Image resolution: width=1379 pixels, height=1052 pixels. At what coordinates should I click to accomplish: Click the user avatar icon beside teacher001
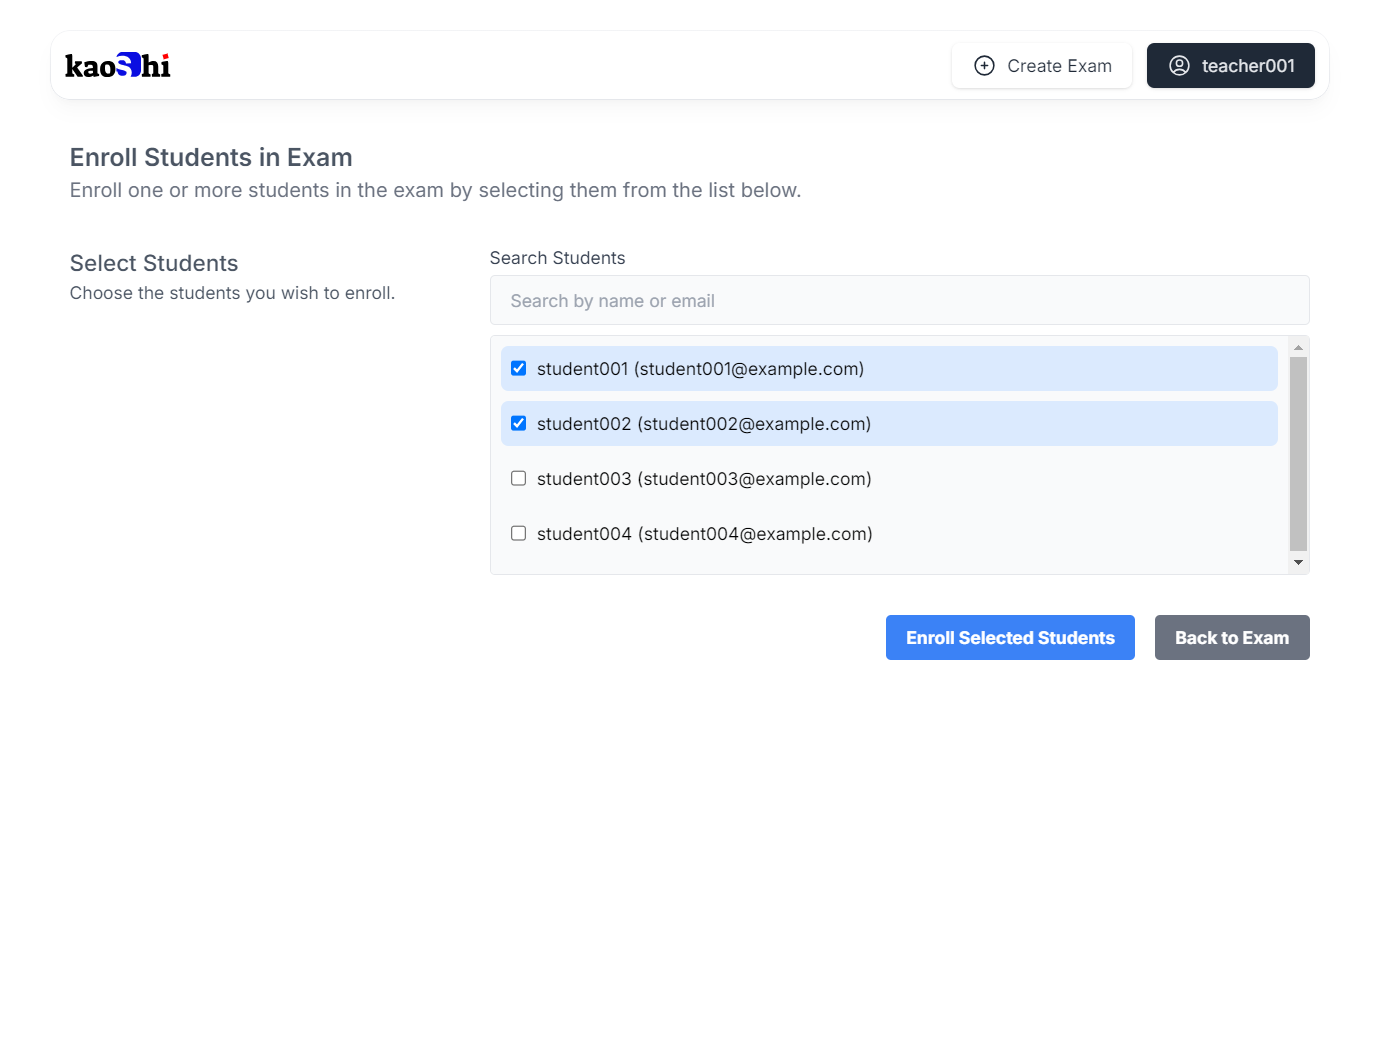pos(1179,66)
